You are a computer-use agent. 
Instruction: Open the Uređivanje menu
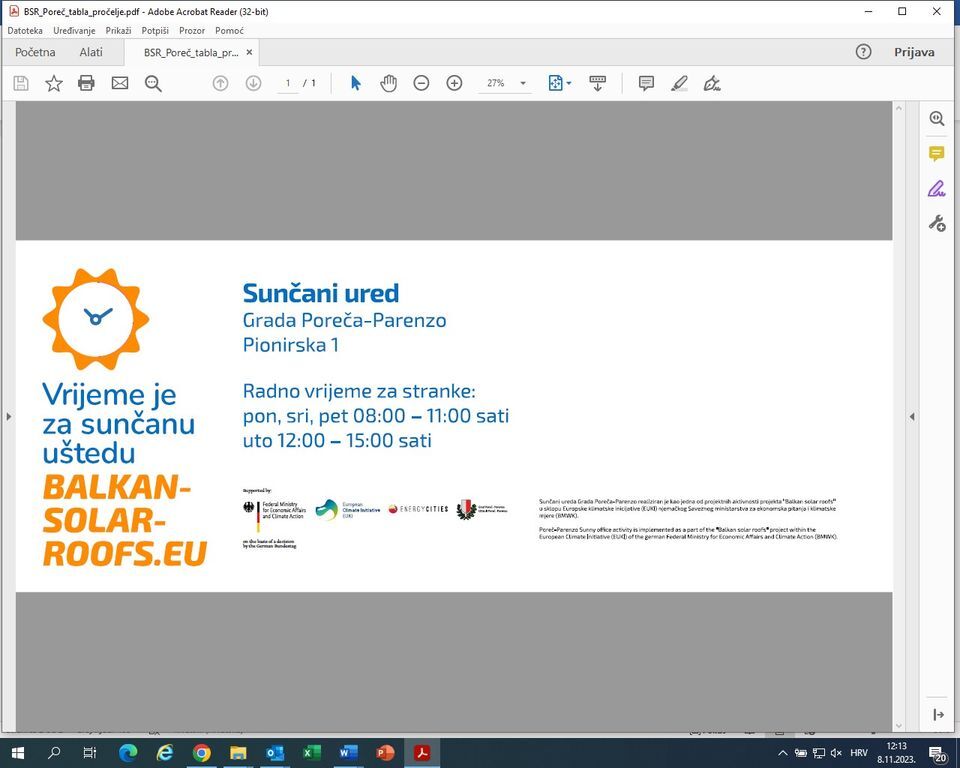pos(74,31)
